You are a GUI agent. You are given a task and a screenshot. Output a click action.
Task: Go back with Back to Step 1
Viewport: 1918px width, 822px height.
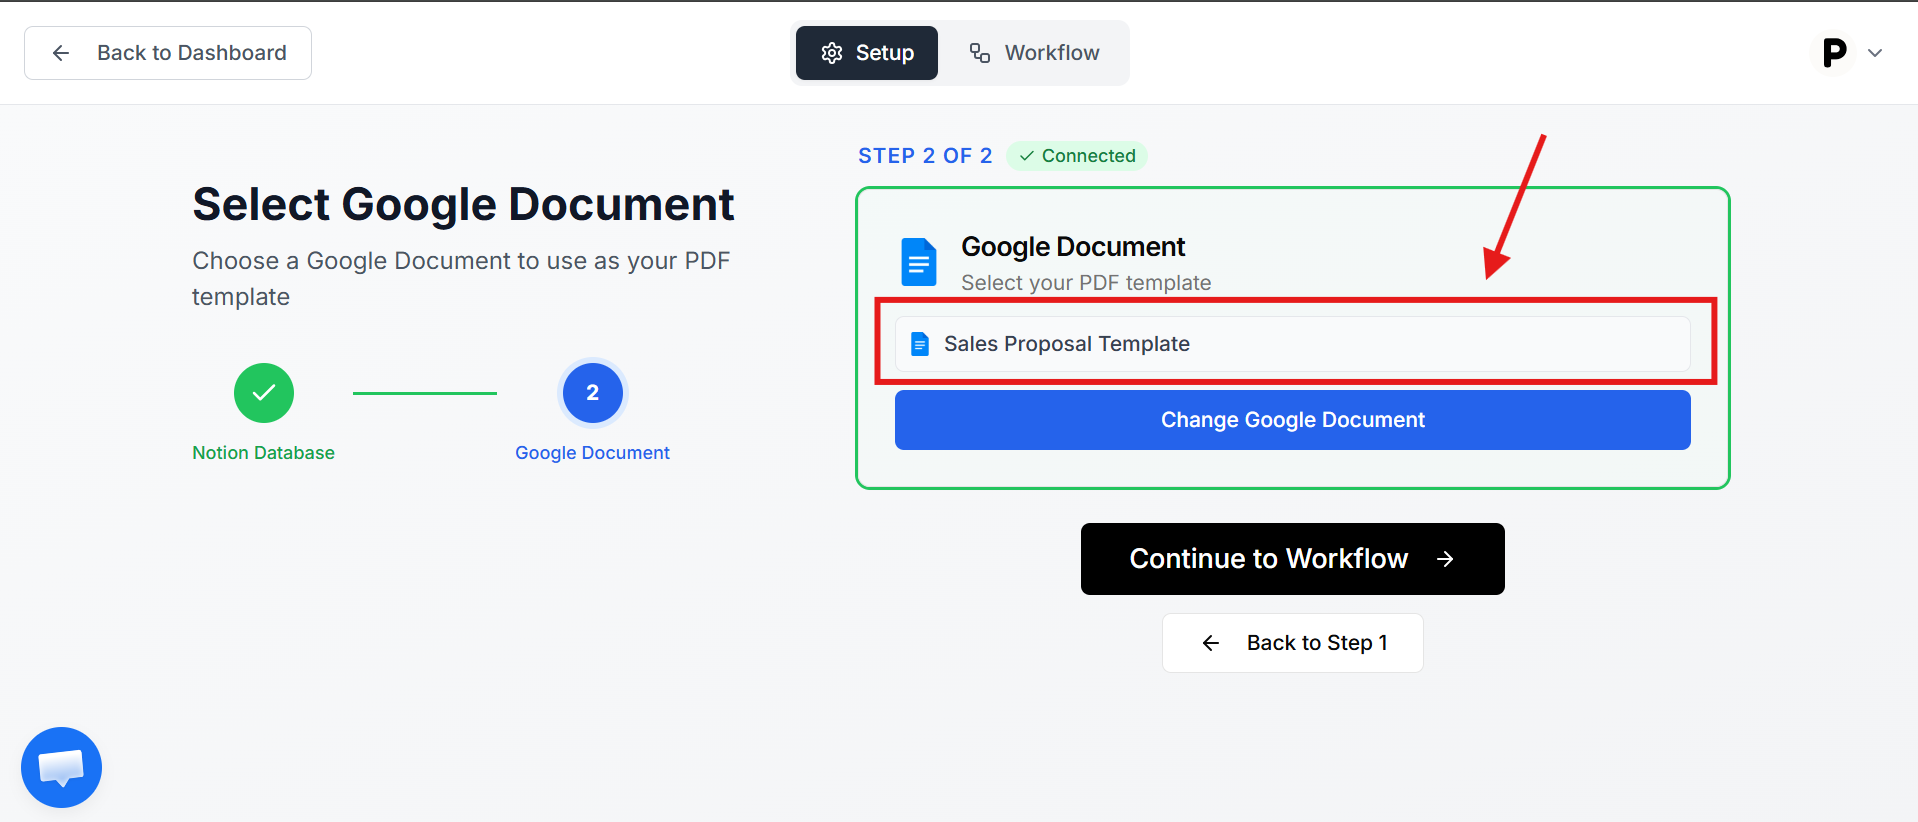point(1292,643)
